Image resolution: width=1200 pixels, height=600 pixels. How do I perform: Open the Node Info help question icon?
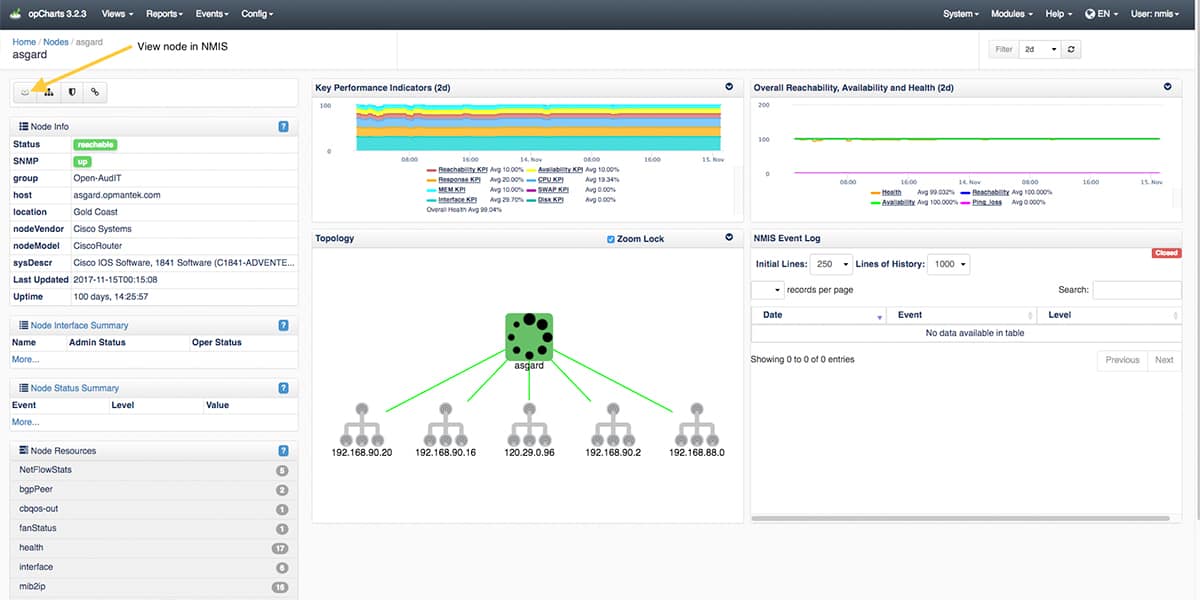pyautogui.click(x=284, y=127)
